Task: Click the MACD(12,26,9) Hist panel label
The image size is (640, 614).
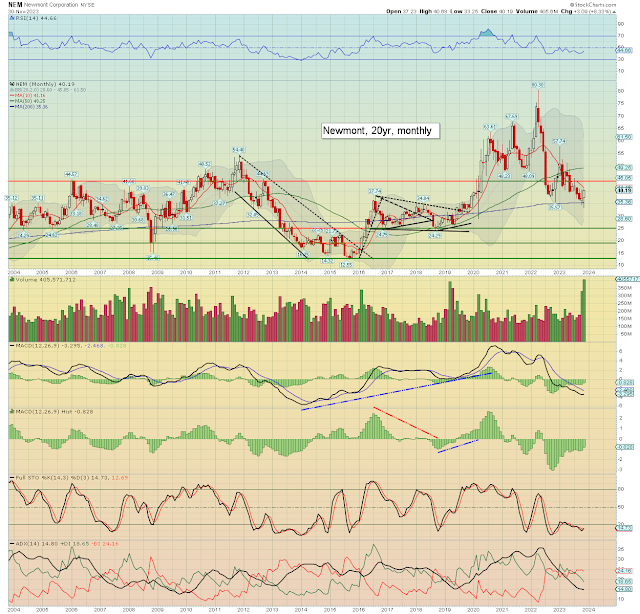Action: [x=51, y=412]
